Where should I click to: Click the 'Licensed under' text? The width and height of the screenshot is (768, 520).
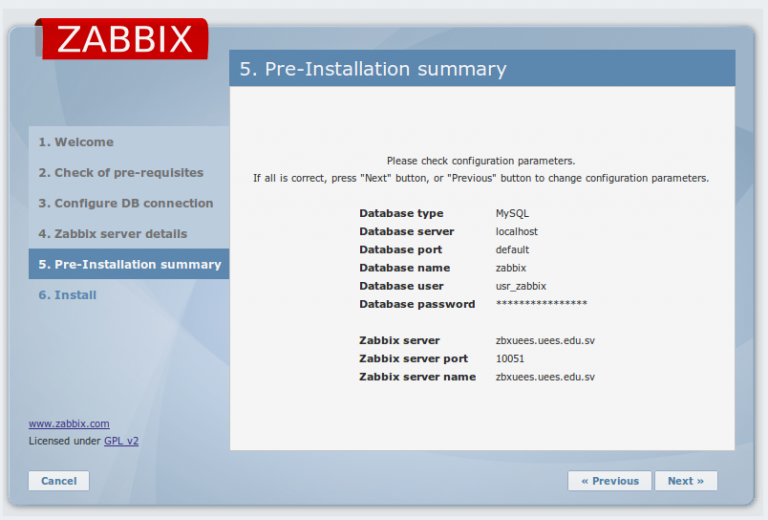(x=65, y=441)
